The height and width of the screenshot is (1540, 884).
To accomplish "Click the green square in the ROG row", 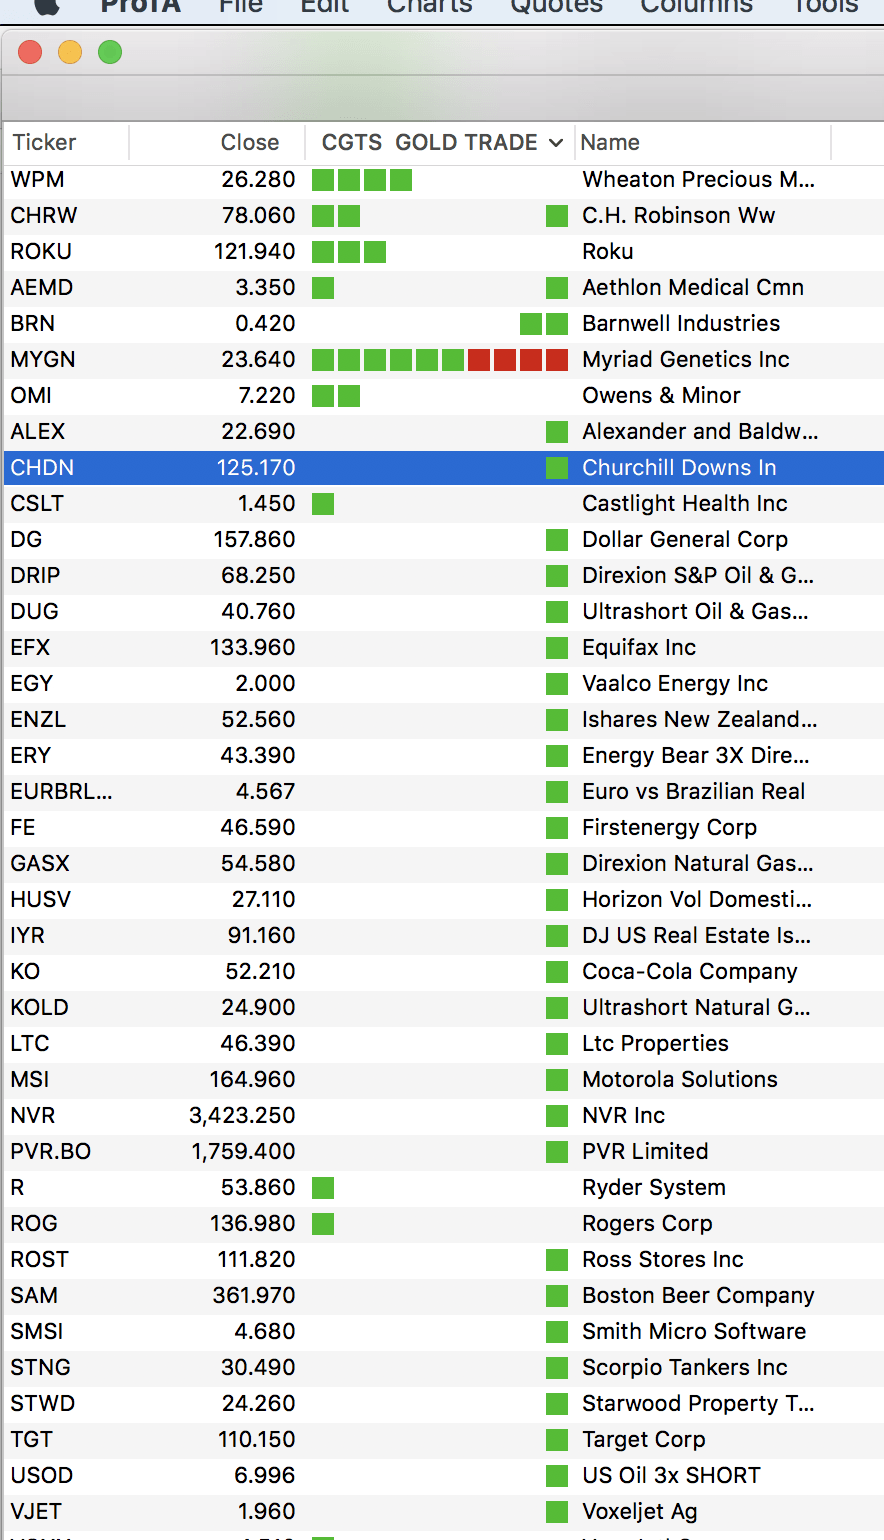I will [x=323, y=1223].
